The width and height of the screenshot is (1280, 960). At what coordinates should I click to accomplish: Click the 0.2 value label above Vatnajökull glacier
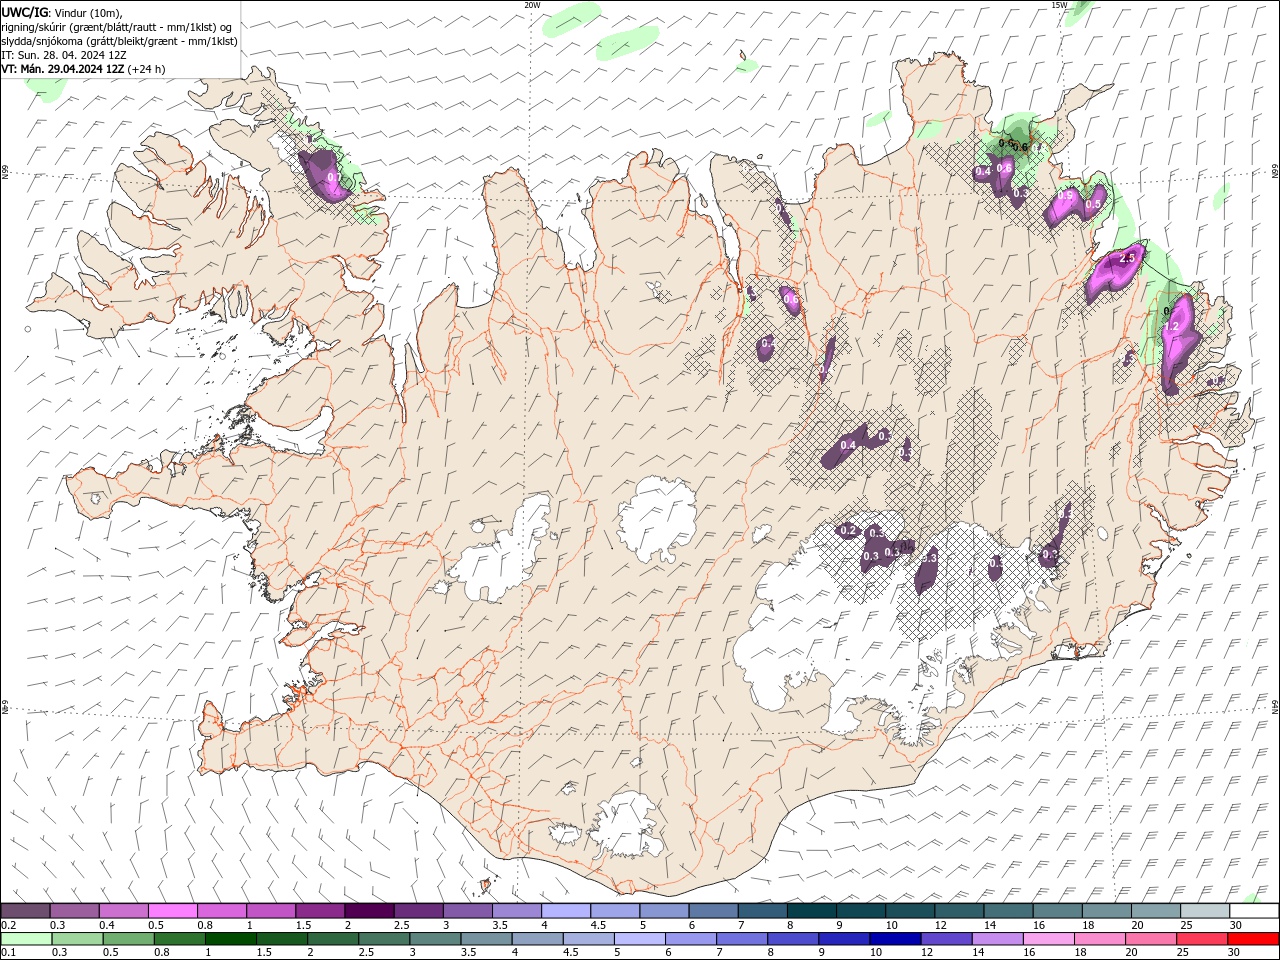click(848, 530)
